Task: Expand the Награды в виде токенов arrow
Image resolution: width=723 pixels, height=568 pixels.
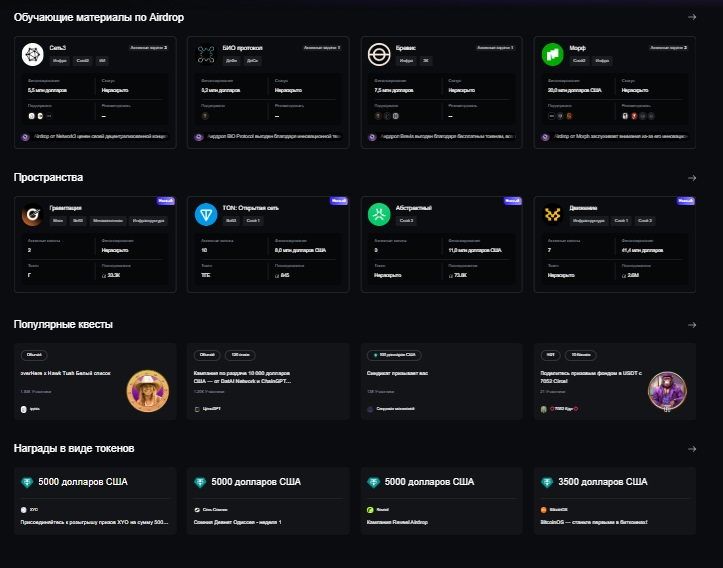Action: coord(692,448)
